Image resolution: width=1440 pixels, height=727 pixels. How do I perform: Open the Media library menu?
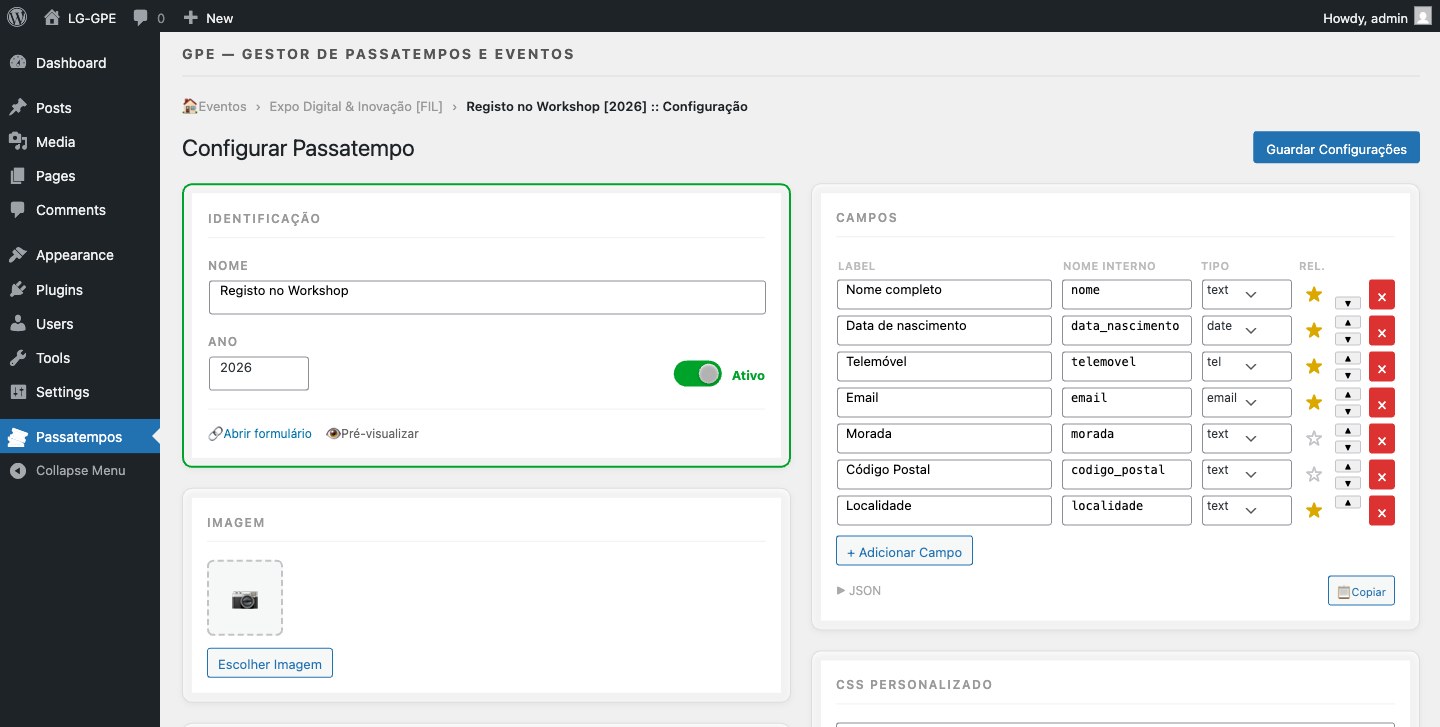(x=80, y=142)
